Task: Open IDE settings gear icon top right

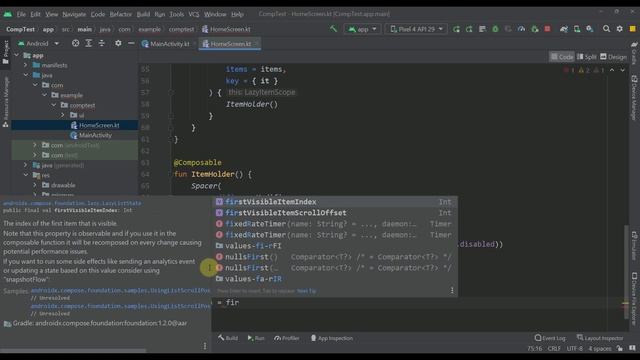Action: (x=620, y=29)
